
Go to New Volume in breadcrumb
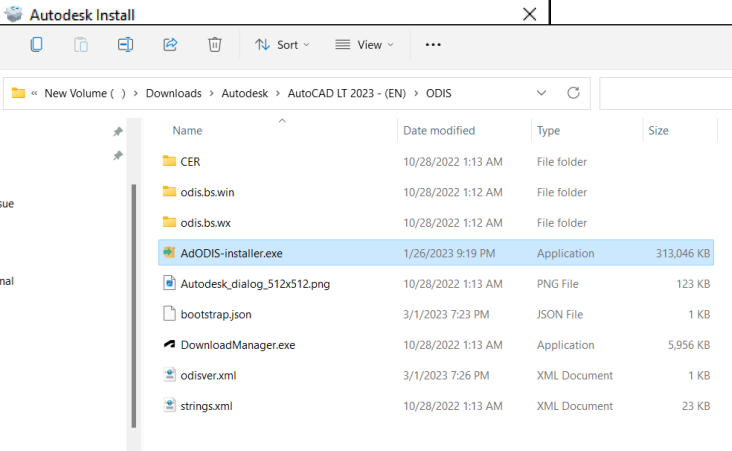click(84, 93)
